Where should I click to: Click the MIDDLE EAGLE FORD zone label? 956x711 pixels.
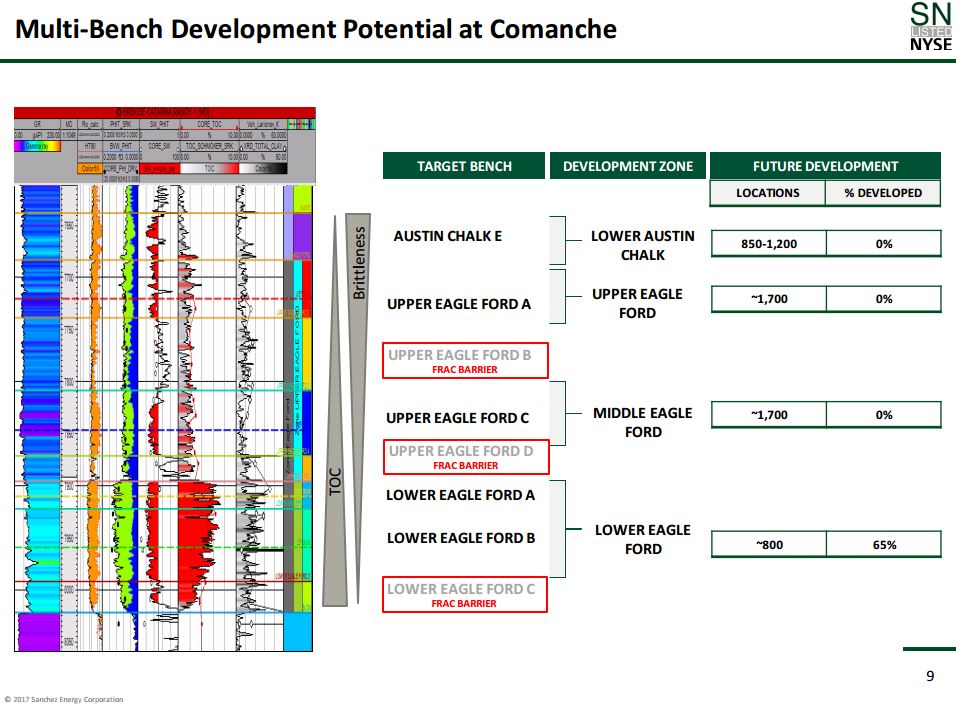[642, 422]
